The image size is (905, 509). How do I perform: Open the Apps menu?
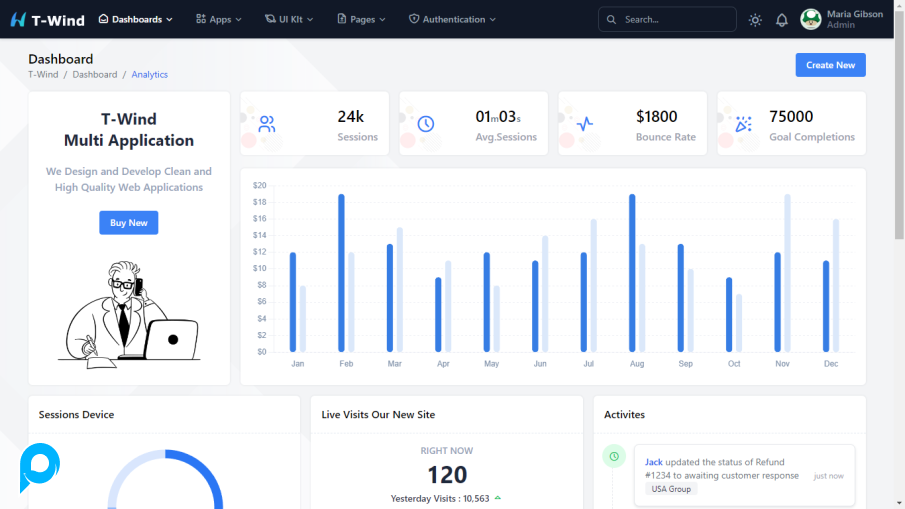[x=219, y=19]
